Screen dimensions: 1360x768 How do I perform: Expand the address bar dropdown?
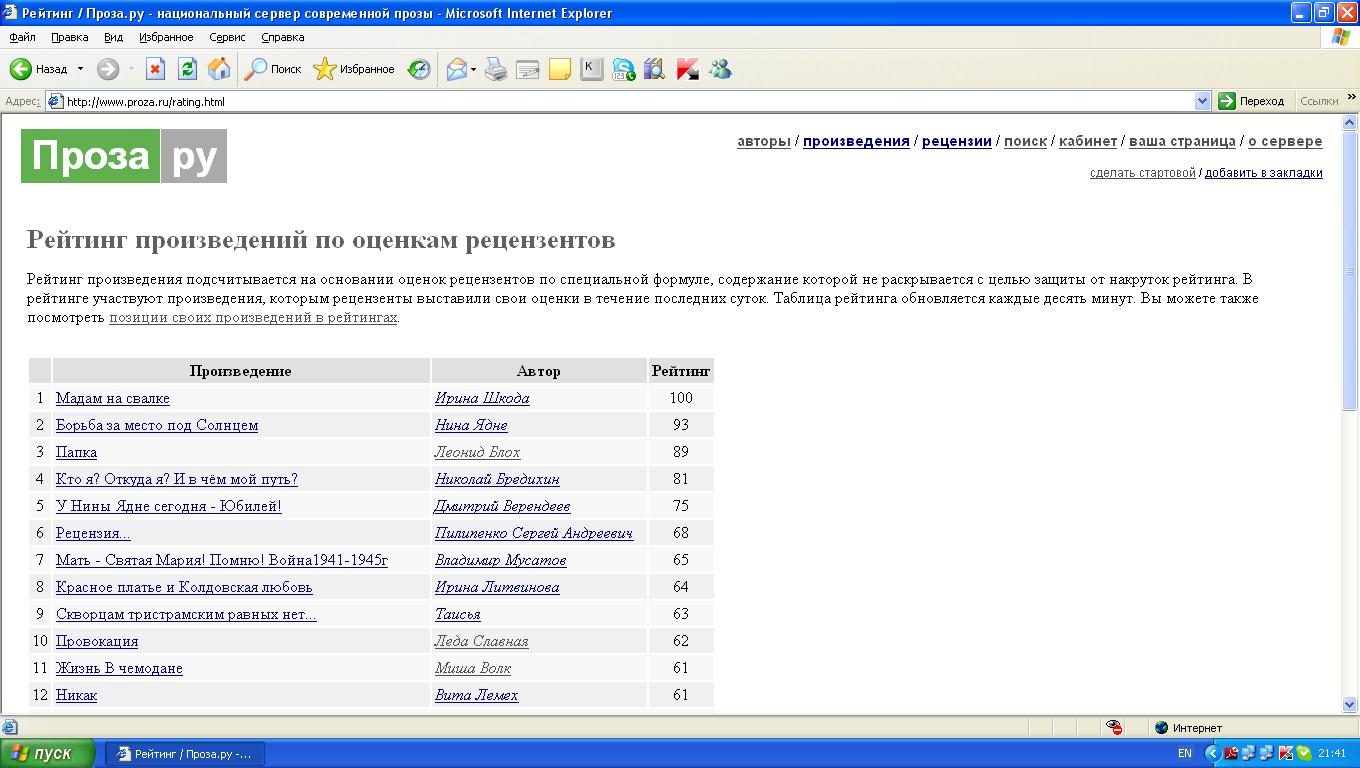click(x=1203, y=101)
